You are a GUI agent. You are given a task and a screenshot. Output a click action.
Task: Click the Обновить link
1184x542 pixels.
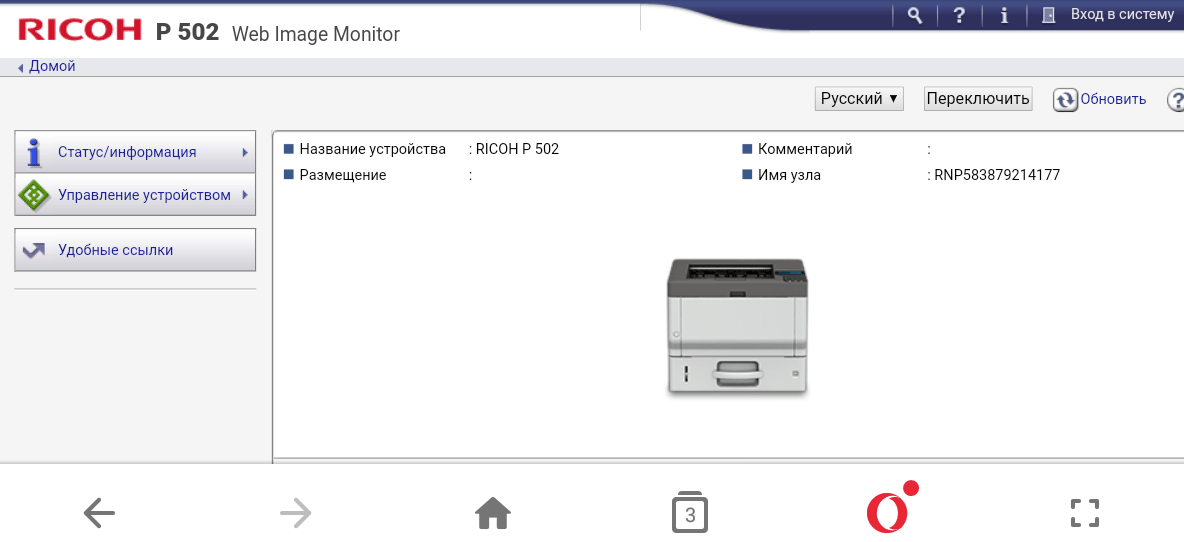pos(1113,99)
